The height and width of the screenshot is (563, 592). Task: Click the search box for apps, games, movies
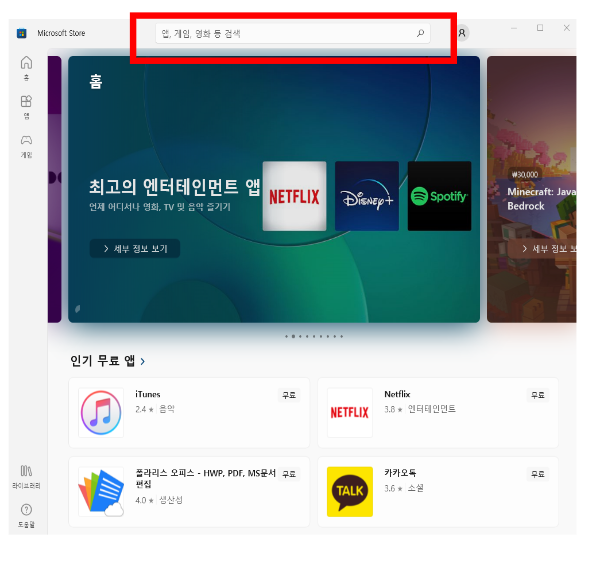point(293,34)
